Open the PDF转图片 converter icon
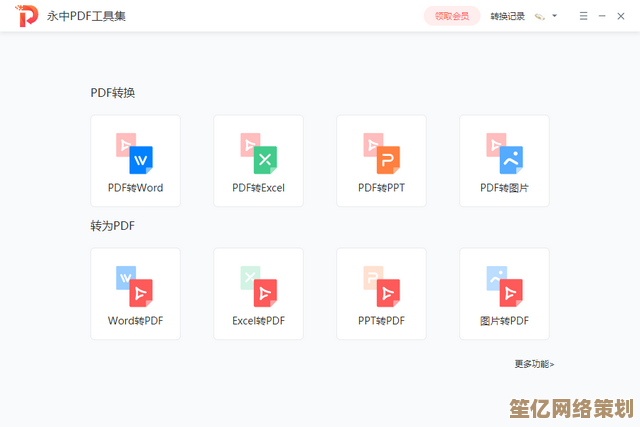Image resolution: width=640 pixels, height=427 pixels. [504, 153]
